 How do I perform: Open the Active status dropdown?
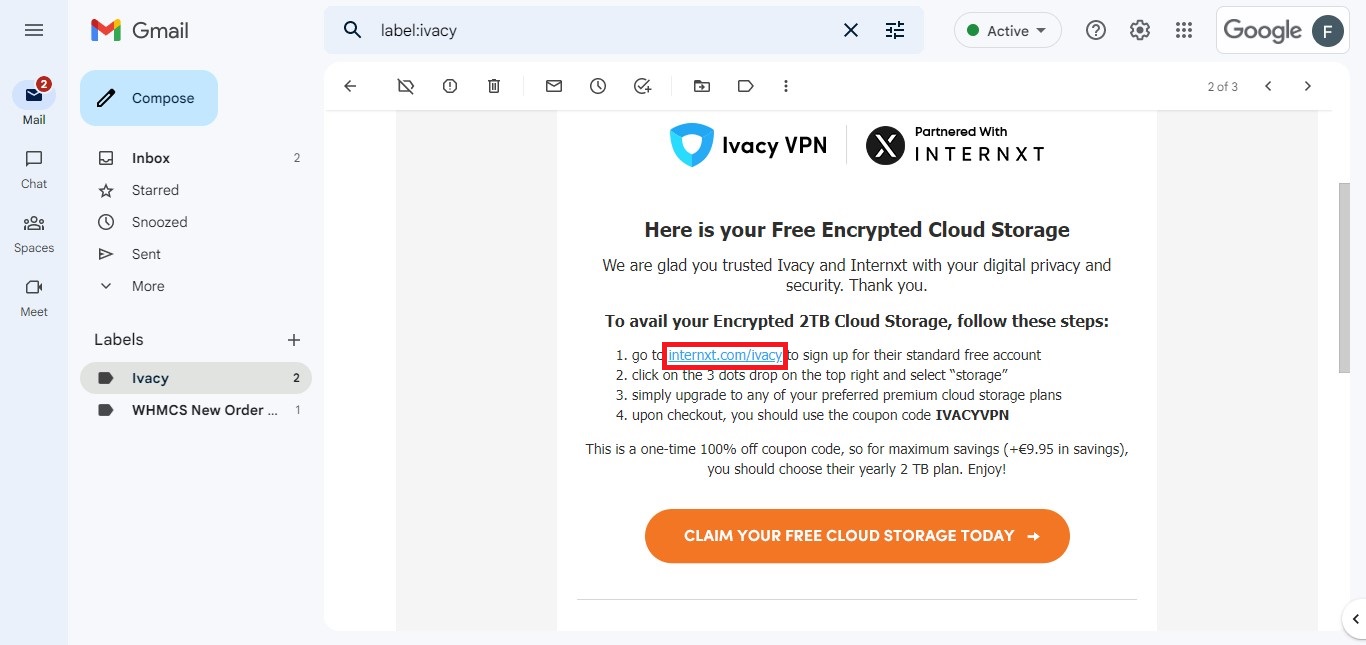pos(1007,31)
